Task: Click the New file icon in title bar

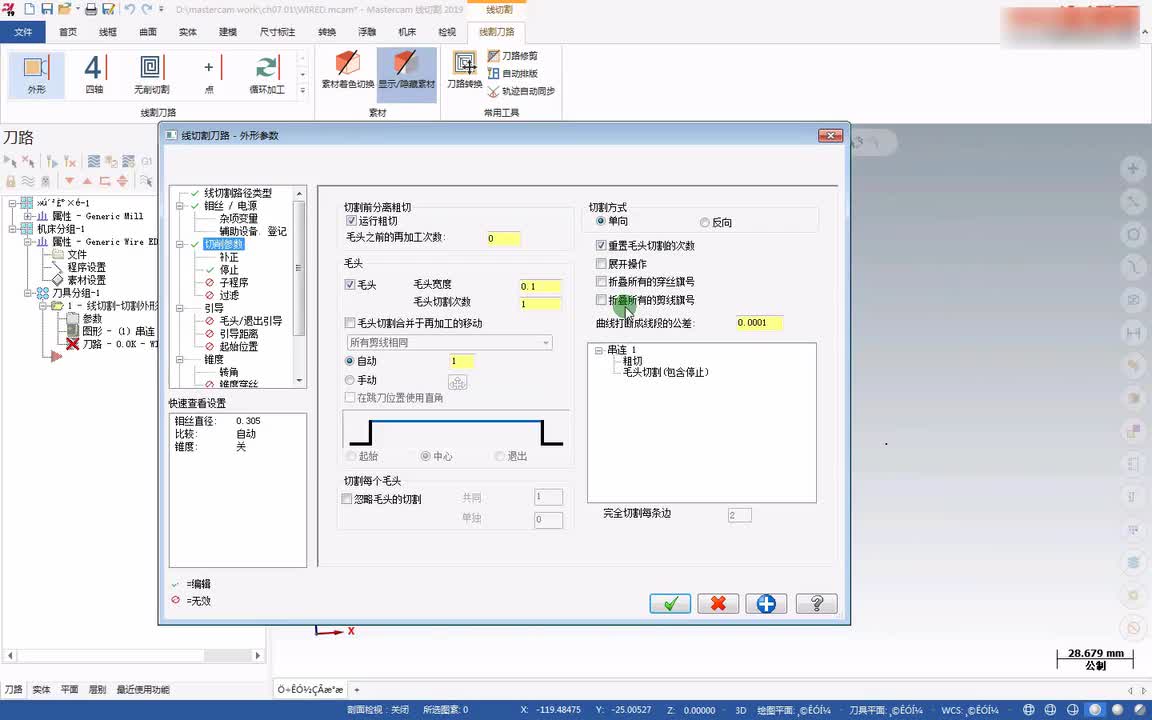Action: tap(30, 10)
